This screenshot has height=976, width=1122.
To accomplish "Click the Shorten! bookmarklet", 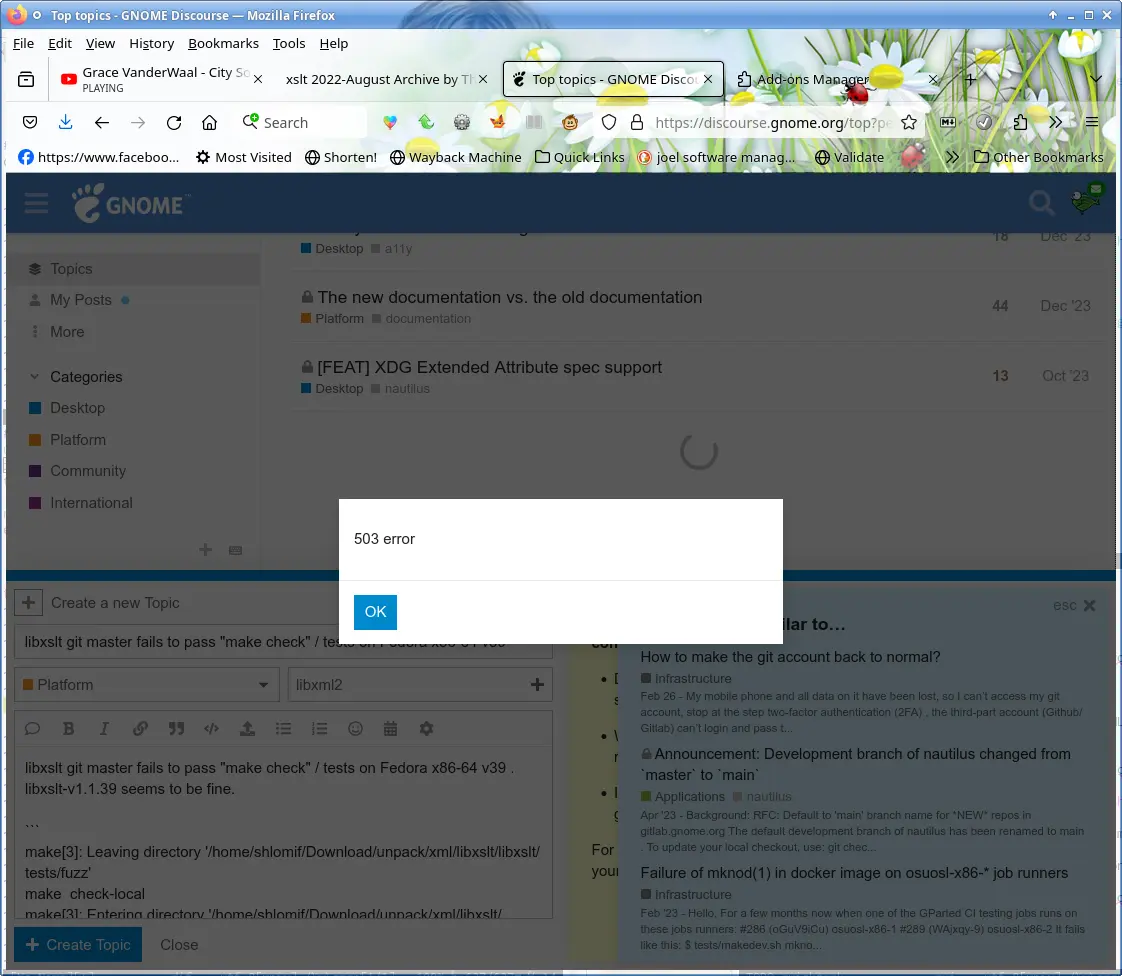I will pyautogui.click(x=341, y=157).
